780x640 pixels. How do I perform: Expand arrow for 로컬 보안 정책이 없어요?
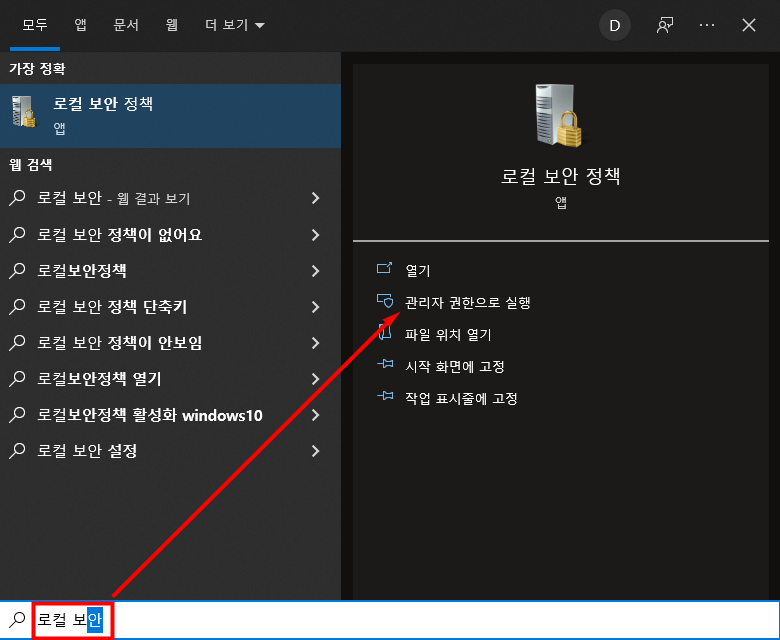coord(315,235)
